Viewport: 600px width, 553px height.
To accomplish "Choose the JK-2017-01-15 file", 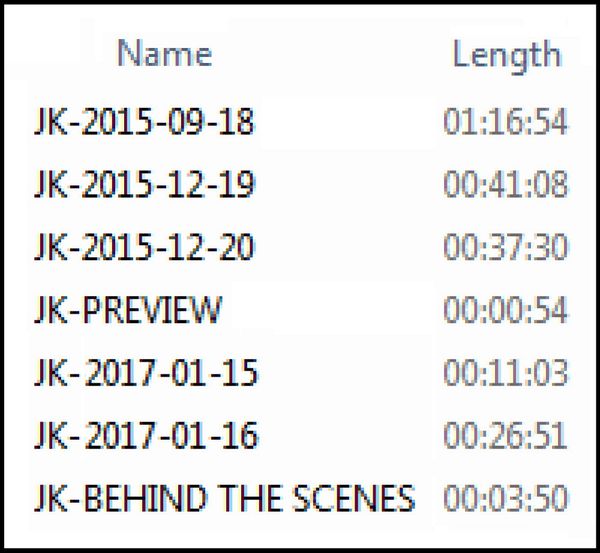I will 146,372.
